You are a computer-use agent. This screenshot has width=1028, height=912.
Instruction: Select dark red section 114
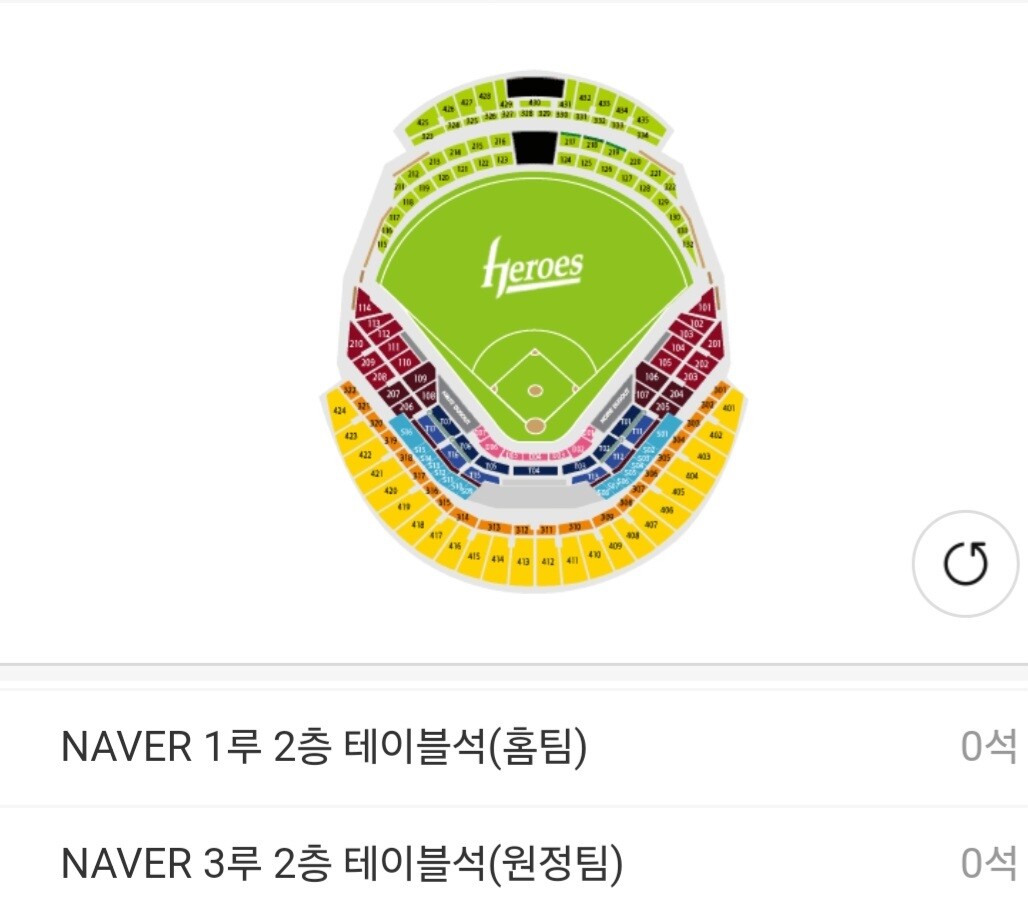pyautogui.click(x=365, y=307)
